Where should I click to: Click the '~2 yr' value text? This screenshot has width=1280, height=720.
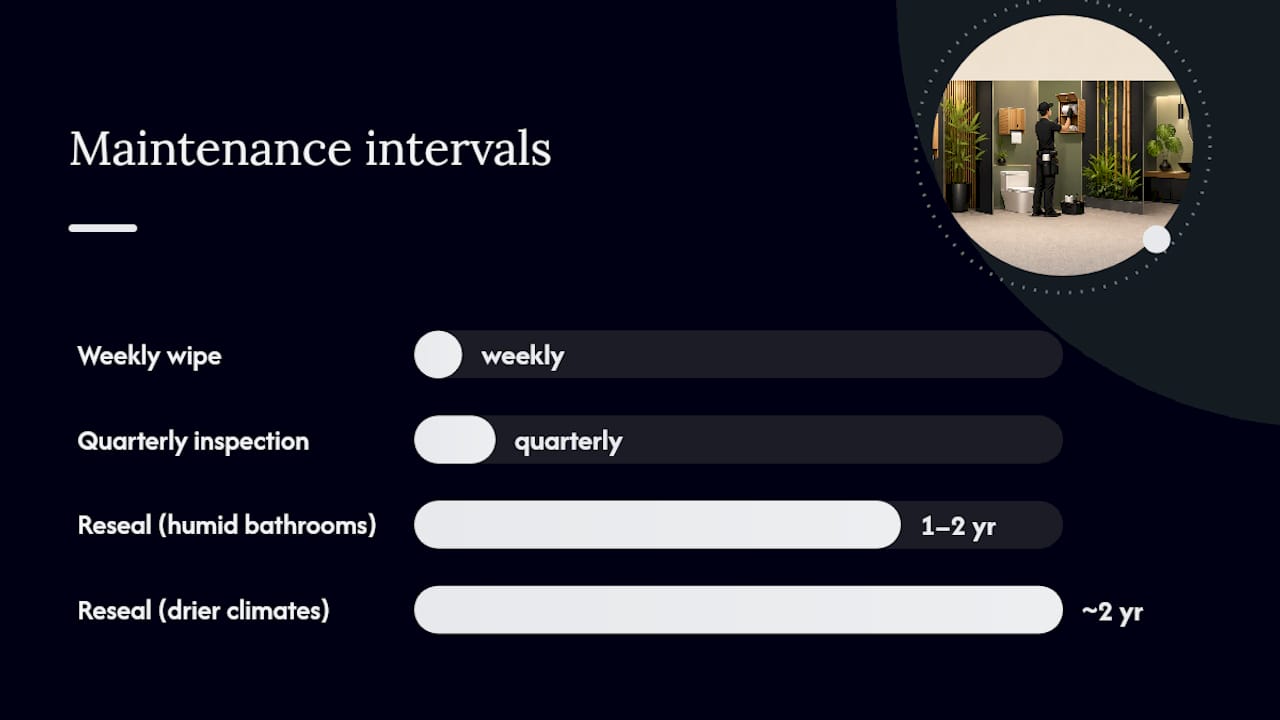[1112, 612]
